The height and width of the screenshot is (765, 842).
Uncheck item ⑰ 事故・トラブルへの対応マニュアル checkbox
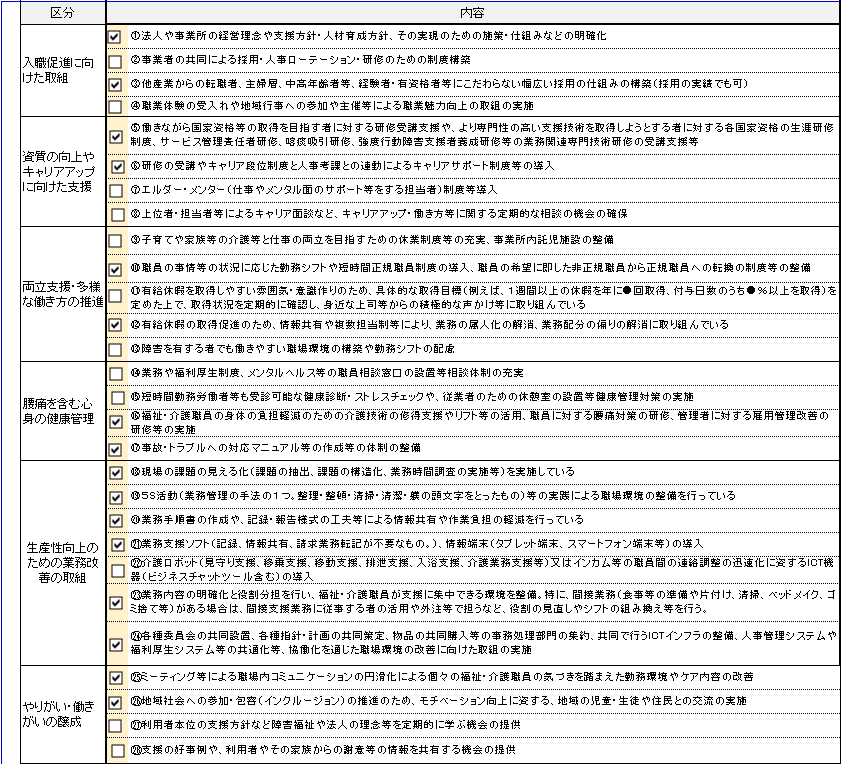tap(115, 449)
